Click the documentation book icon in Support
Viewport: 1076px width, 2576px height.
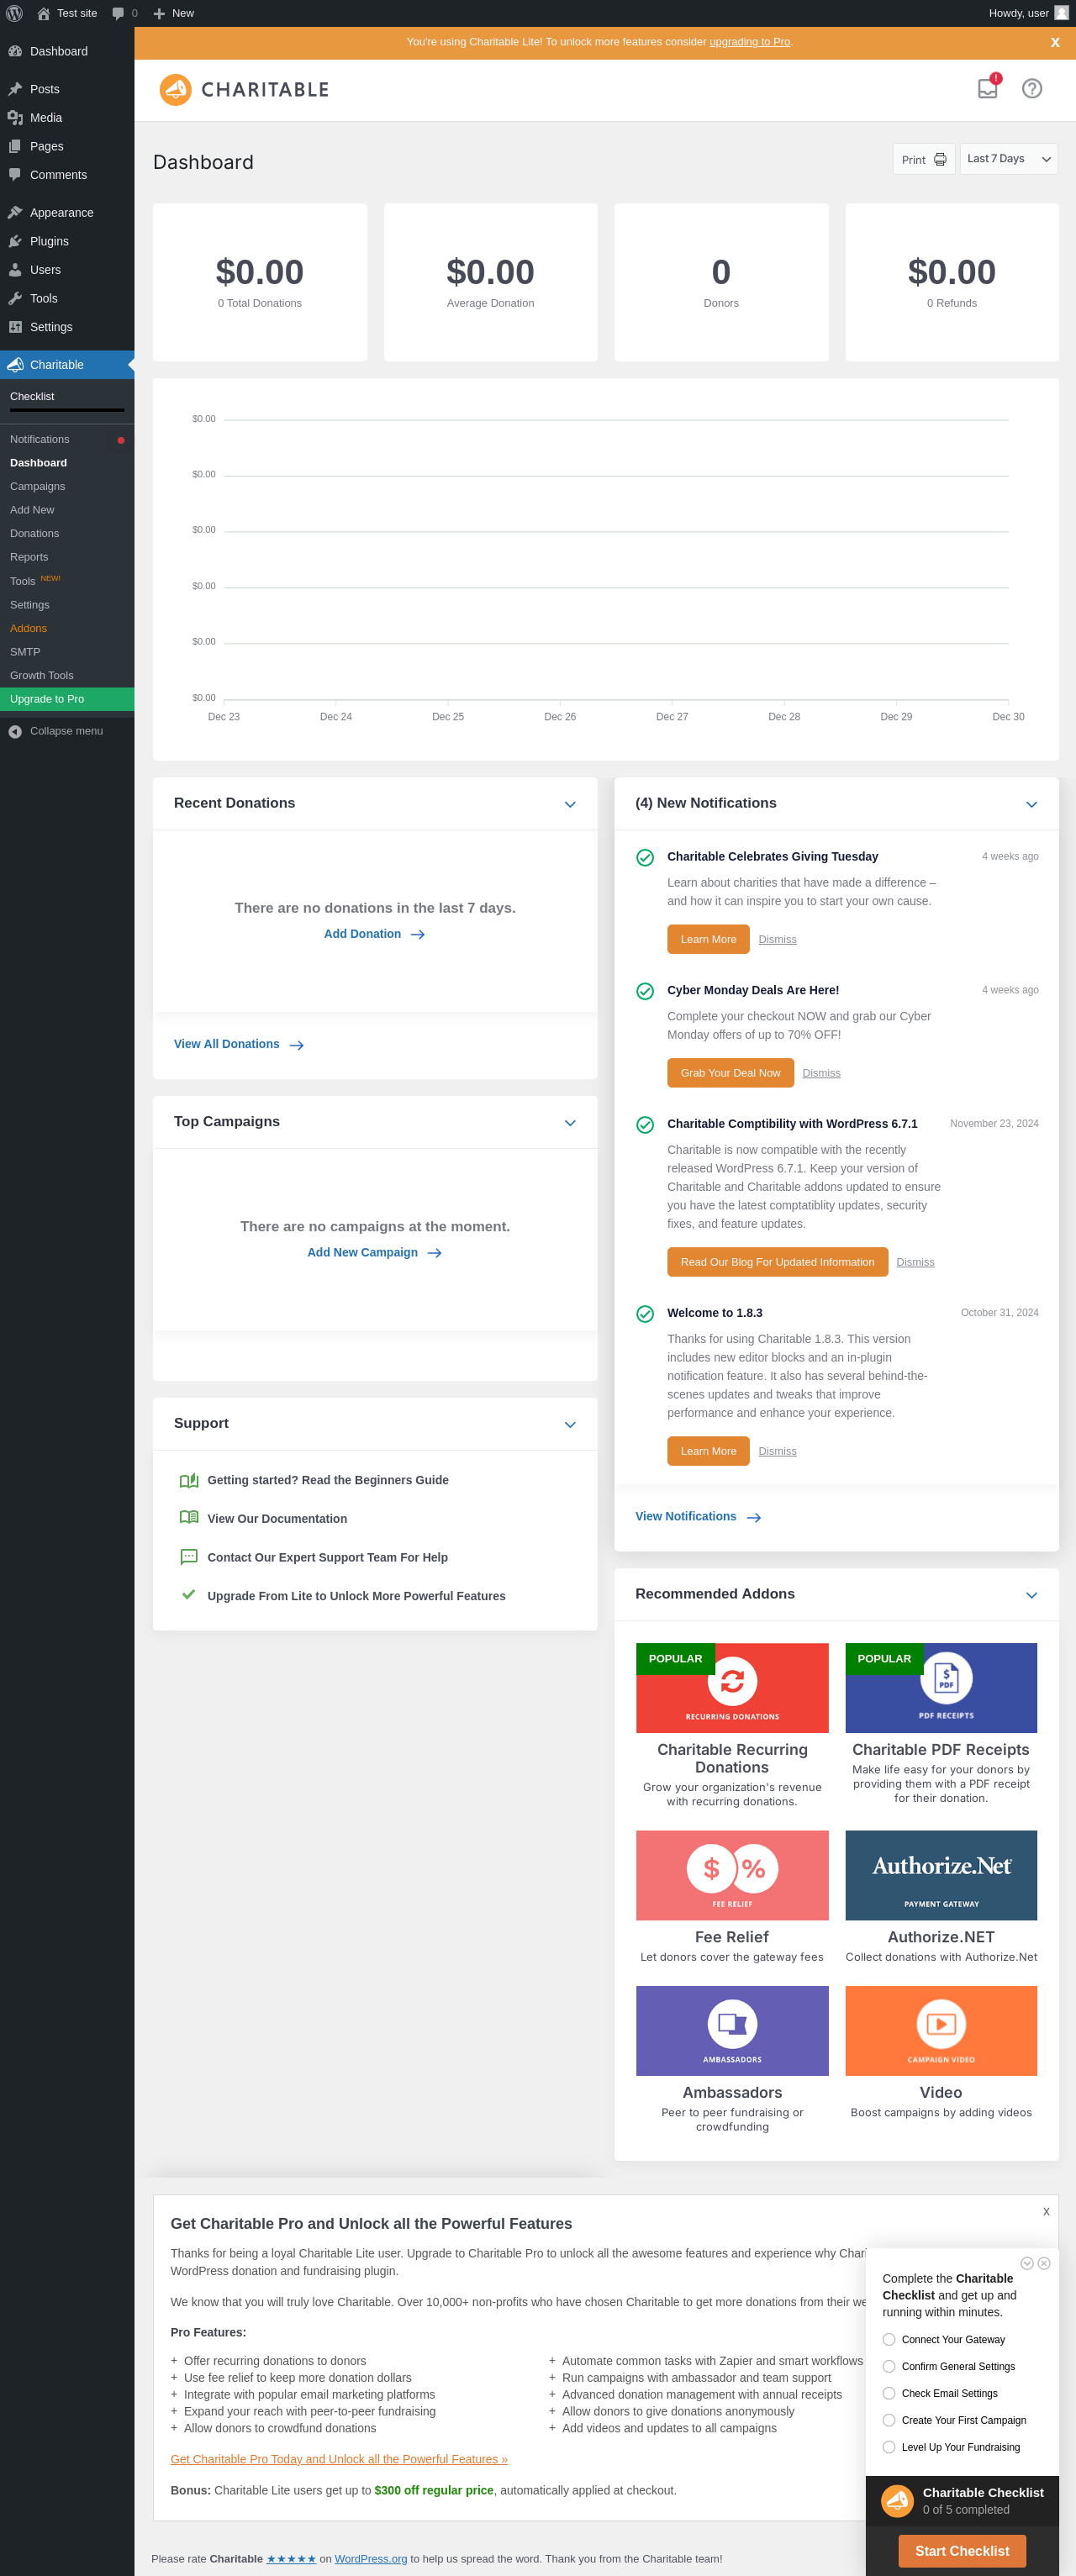tap(188, 1517)
